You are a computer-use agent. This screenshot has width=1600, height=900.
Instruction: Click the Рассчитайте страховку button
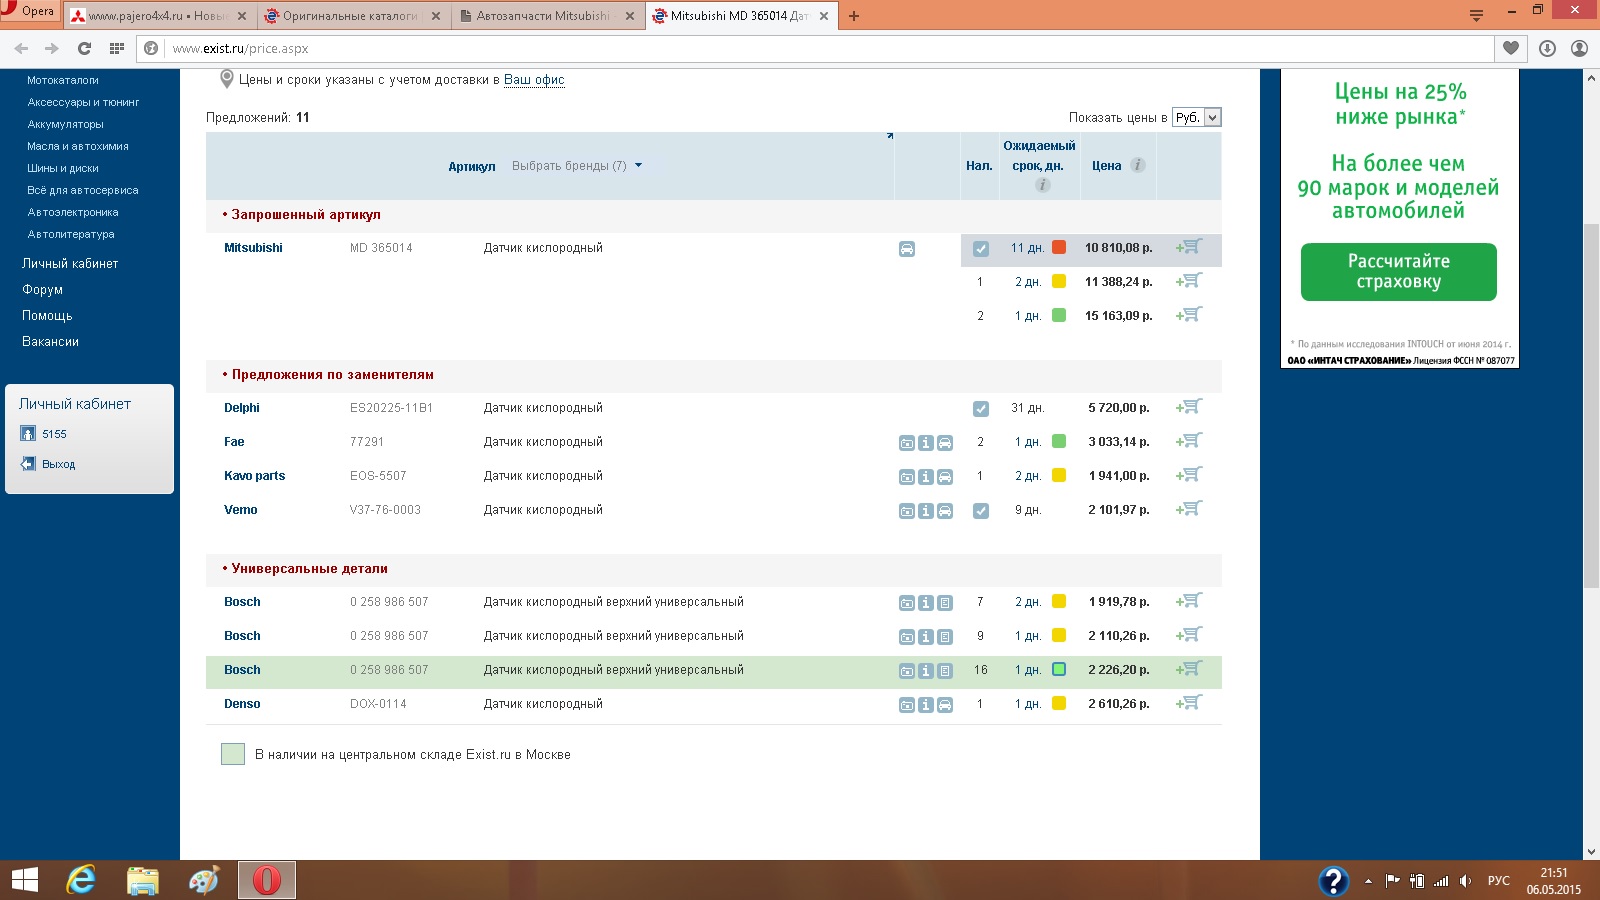1398,272
